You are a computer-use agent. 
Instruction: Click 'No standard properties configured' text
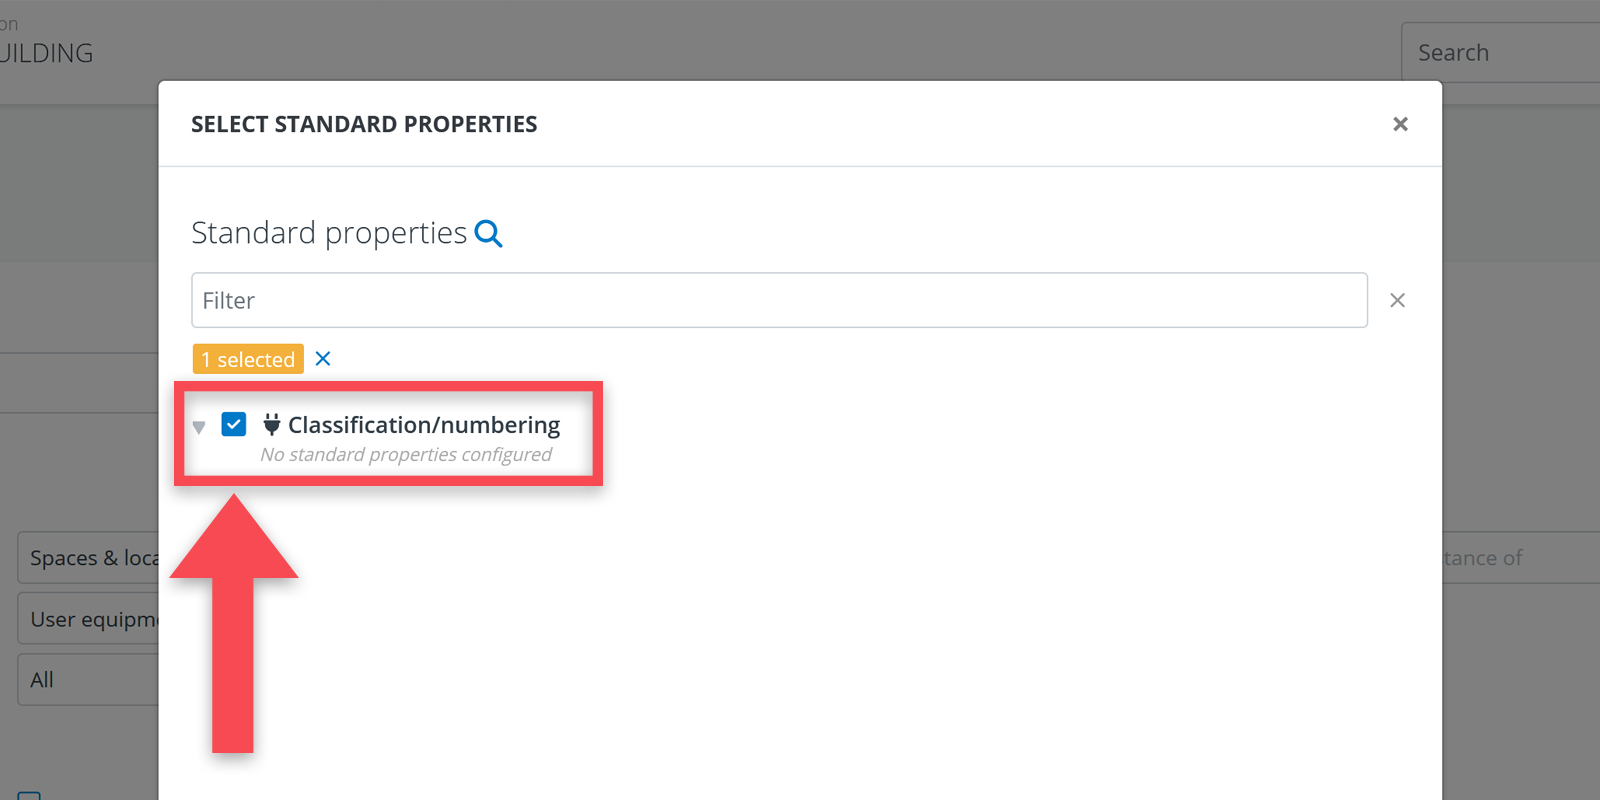pyautogui.click(x=406, y=455)
